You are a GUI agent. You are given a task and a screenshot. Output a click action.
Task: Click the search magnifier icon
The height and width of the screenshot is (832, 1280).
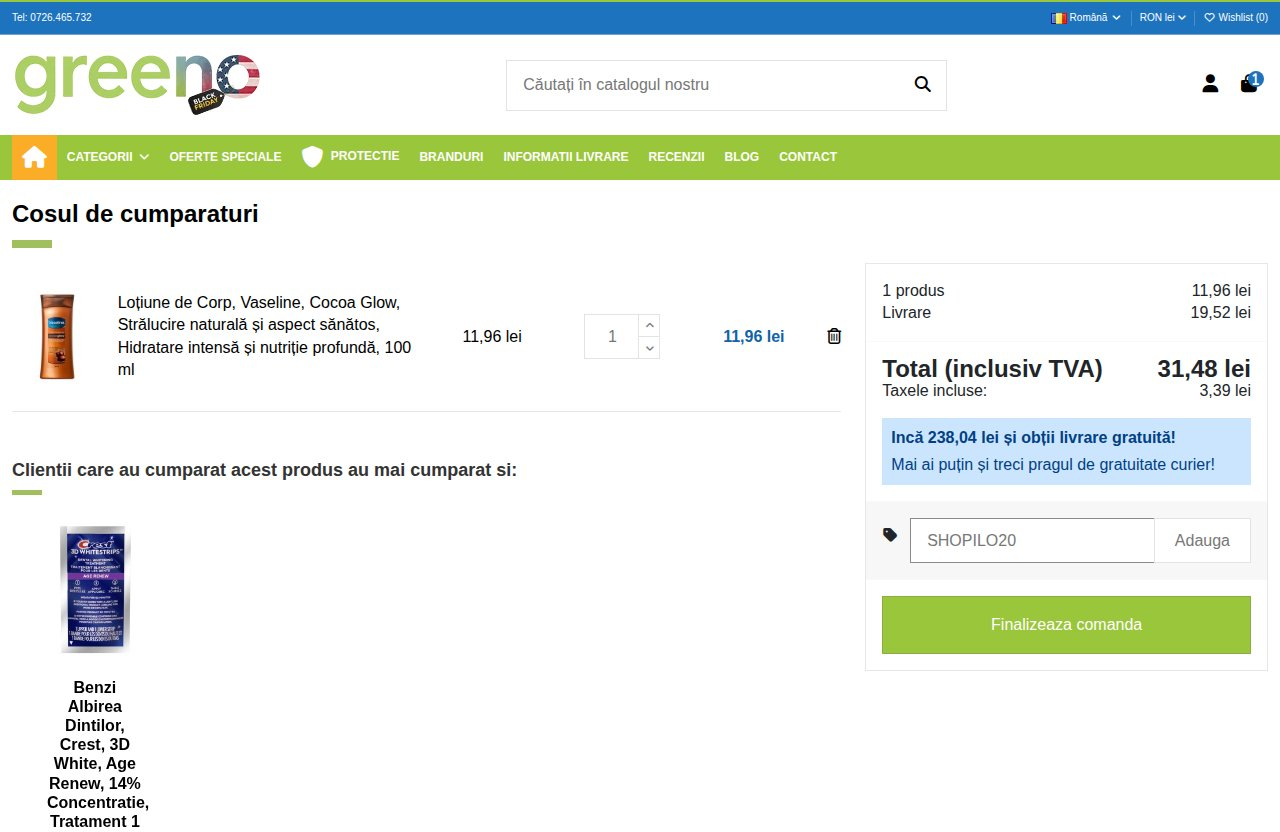922,84
